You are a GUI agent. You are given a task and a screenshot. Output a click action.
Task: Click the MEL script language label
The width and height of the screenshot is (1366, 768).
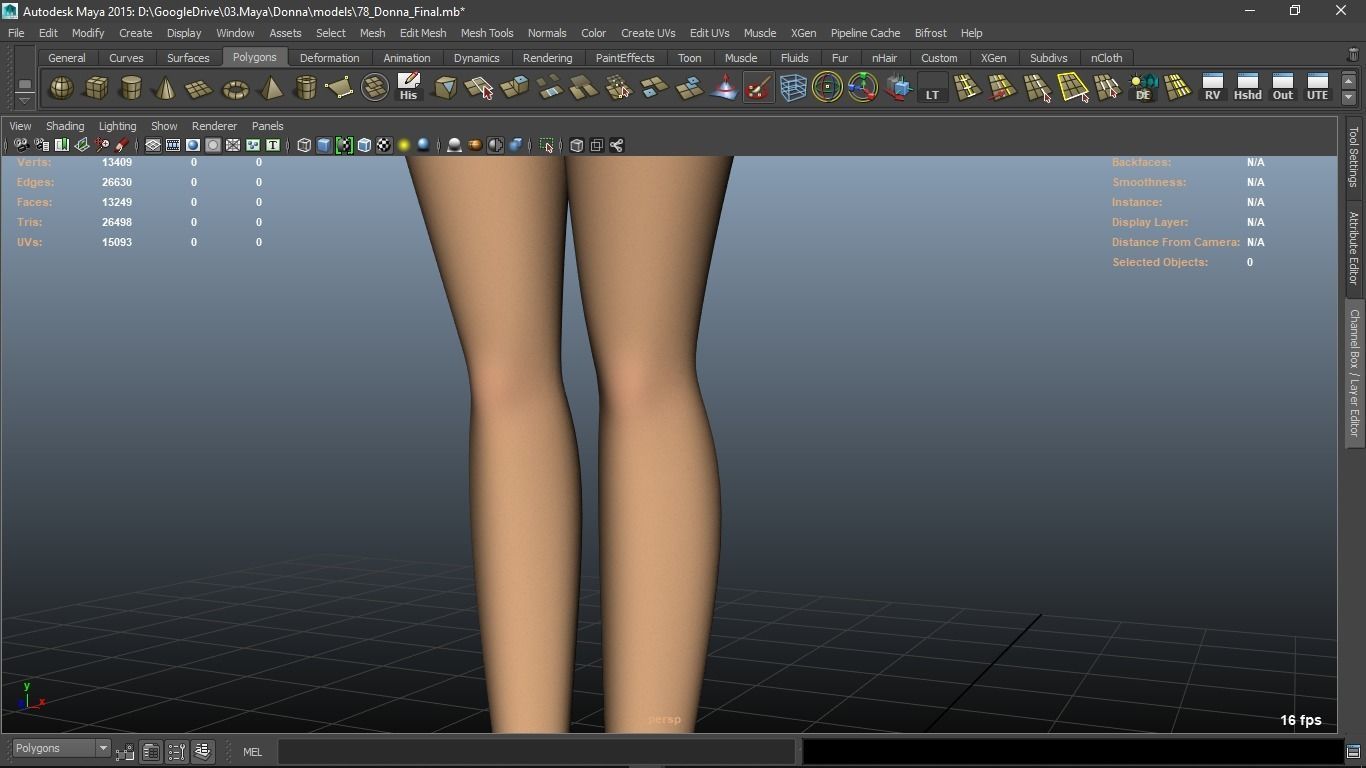coord(252,752)
